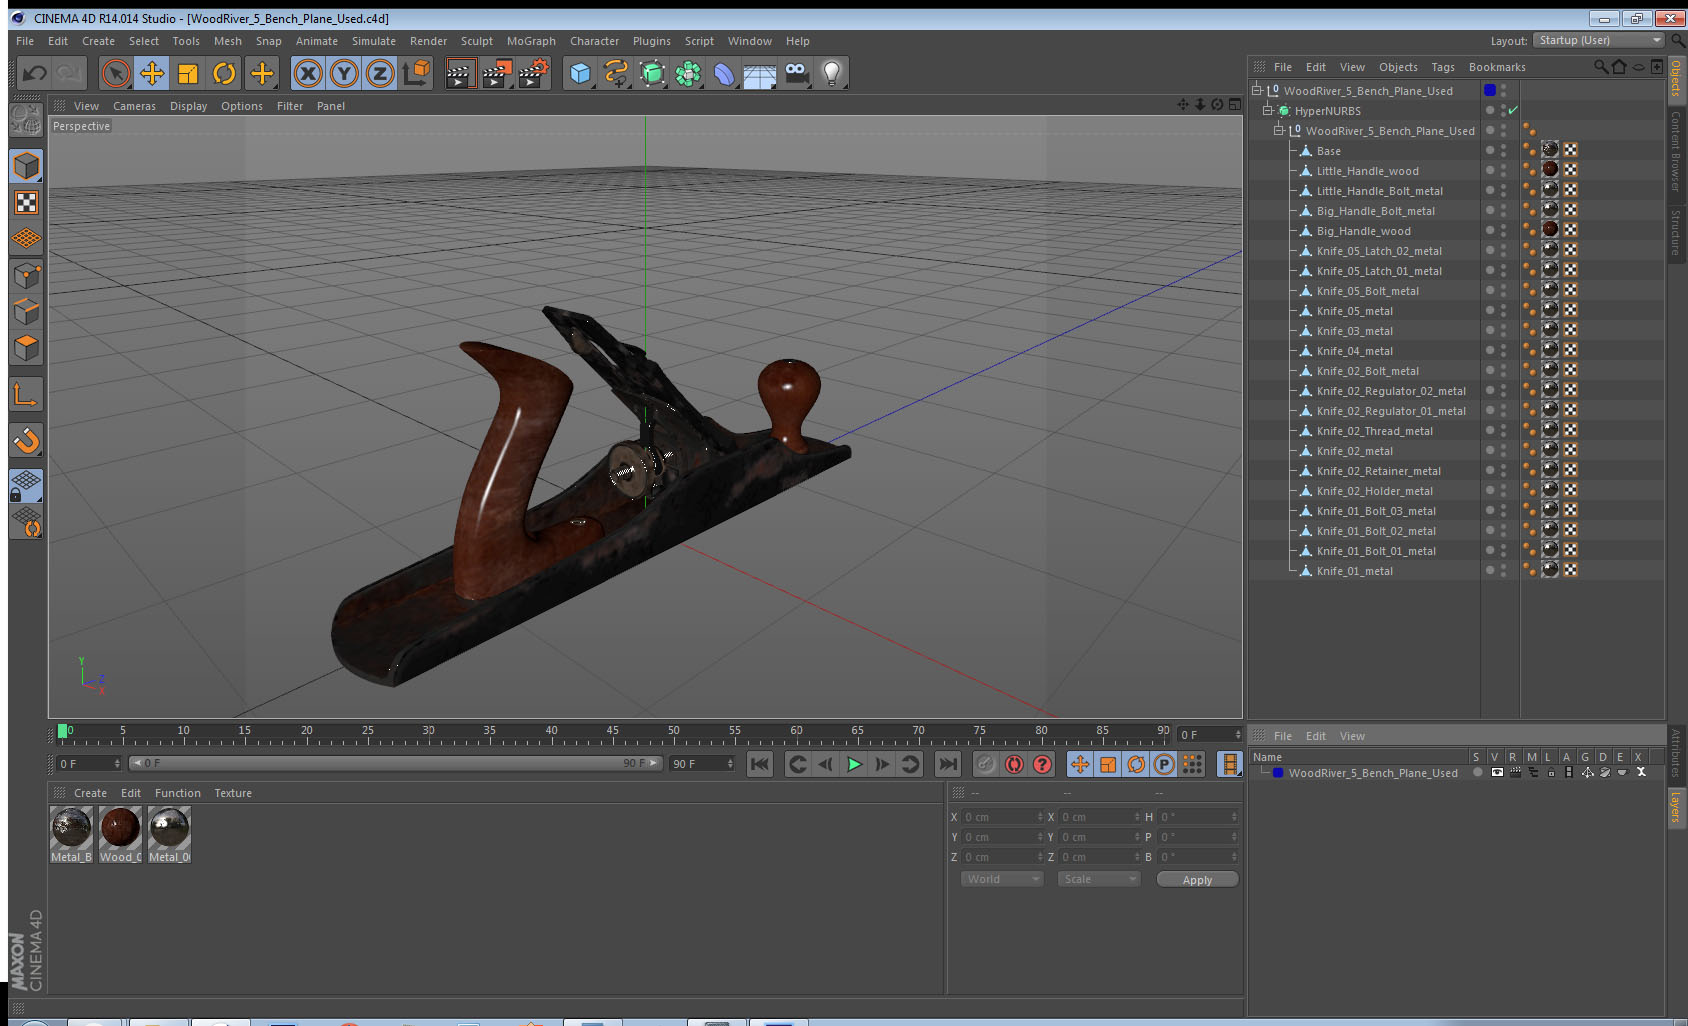This screenshot has width=1688, height=1026.
Task: Add a light object with bulb icon
Action: [831, 73]
